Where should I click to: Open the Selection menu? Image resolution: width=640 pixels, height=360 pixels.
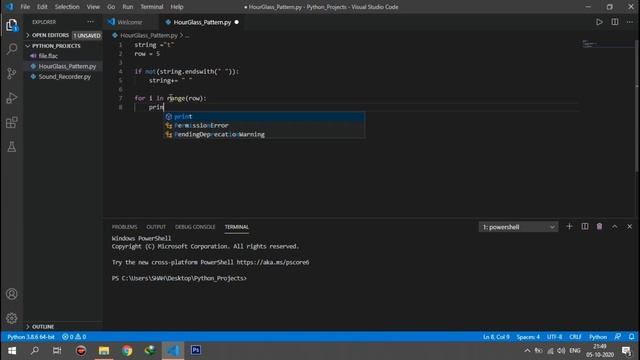tap(67, 7)
